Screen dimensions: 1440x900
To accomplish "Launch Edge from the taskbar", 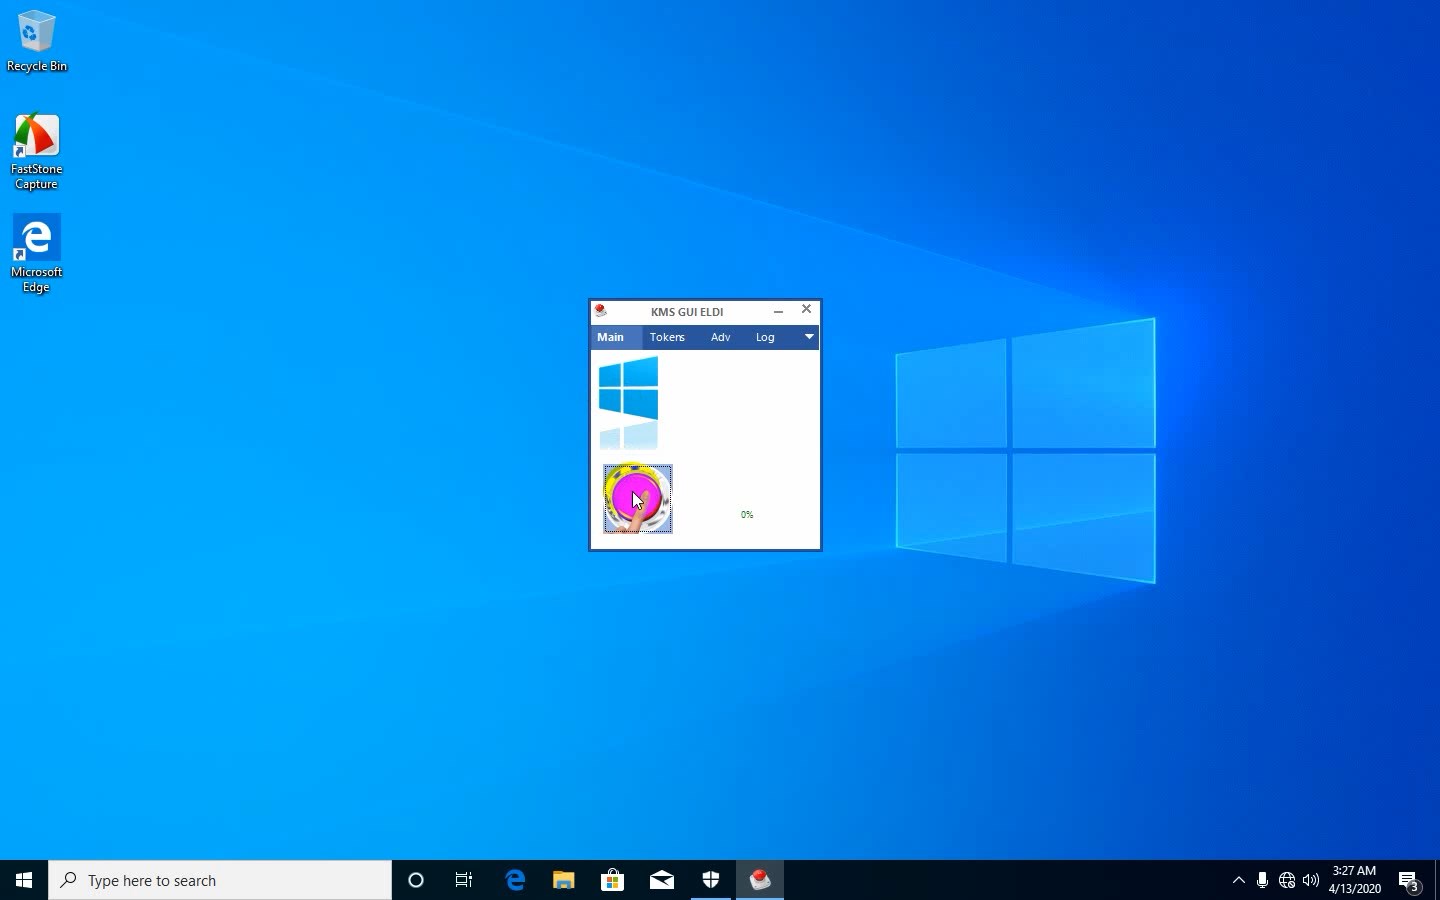I will (515, 880).
